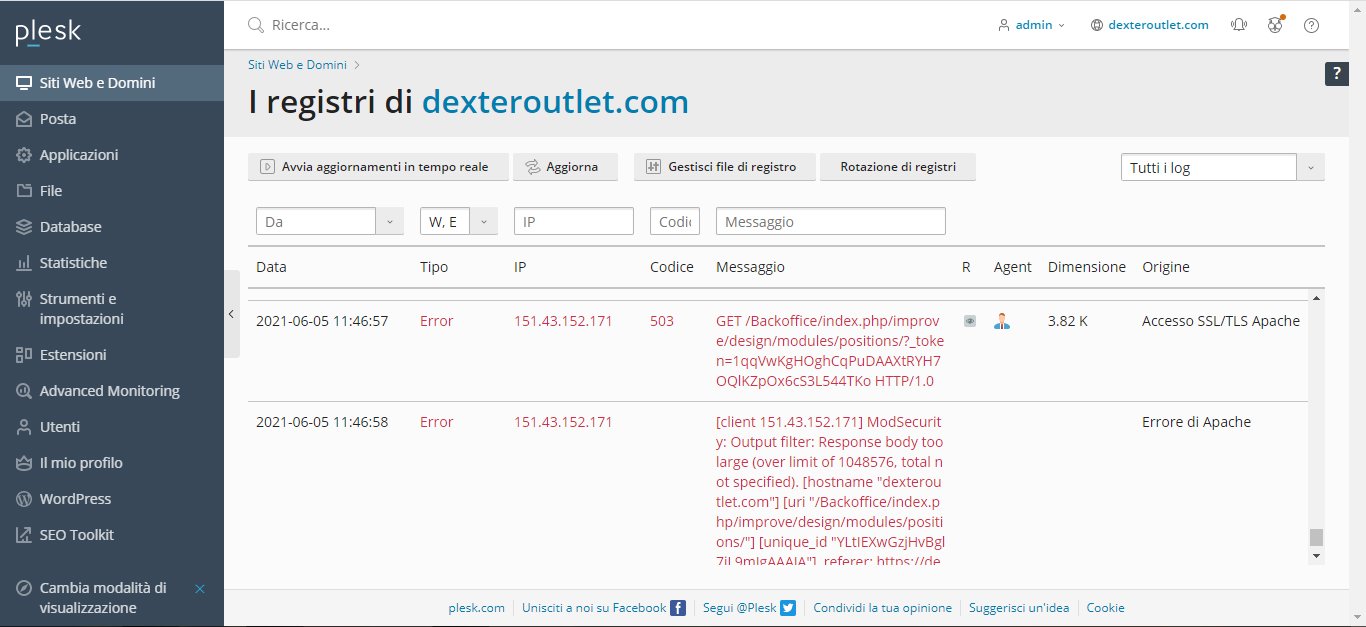The width and height of the screenshot is (1366, 627).
Task: Click dexteroutlet.com in page title
Action: (555, 102)
